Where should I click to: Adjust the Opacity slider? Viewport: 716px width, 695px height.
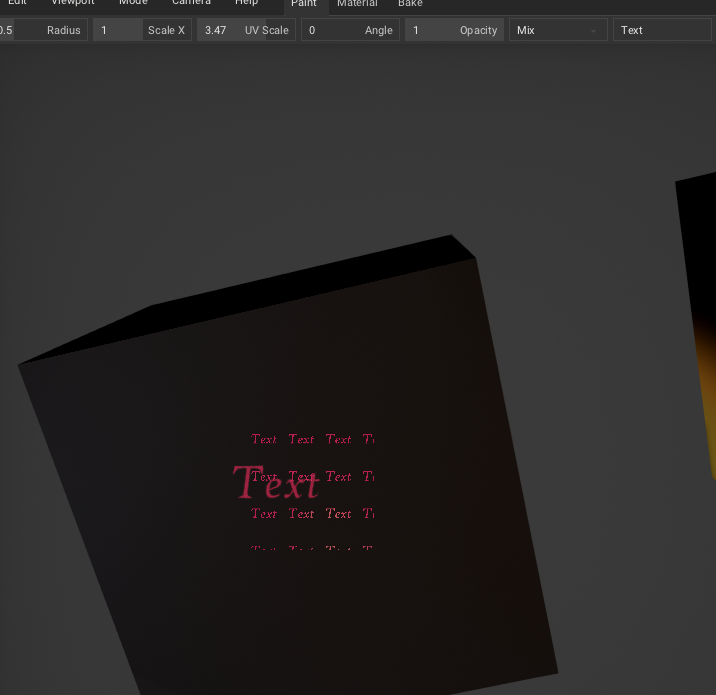[x=454, y=30]
